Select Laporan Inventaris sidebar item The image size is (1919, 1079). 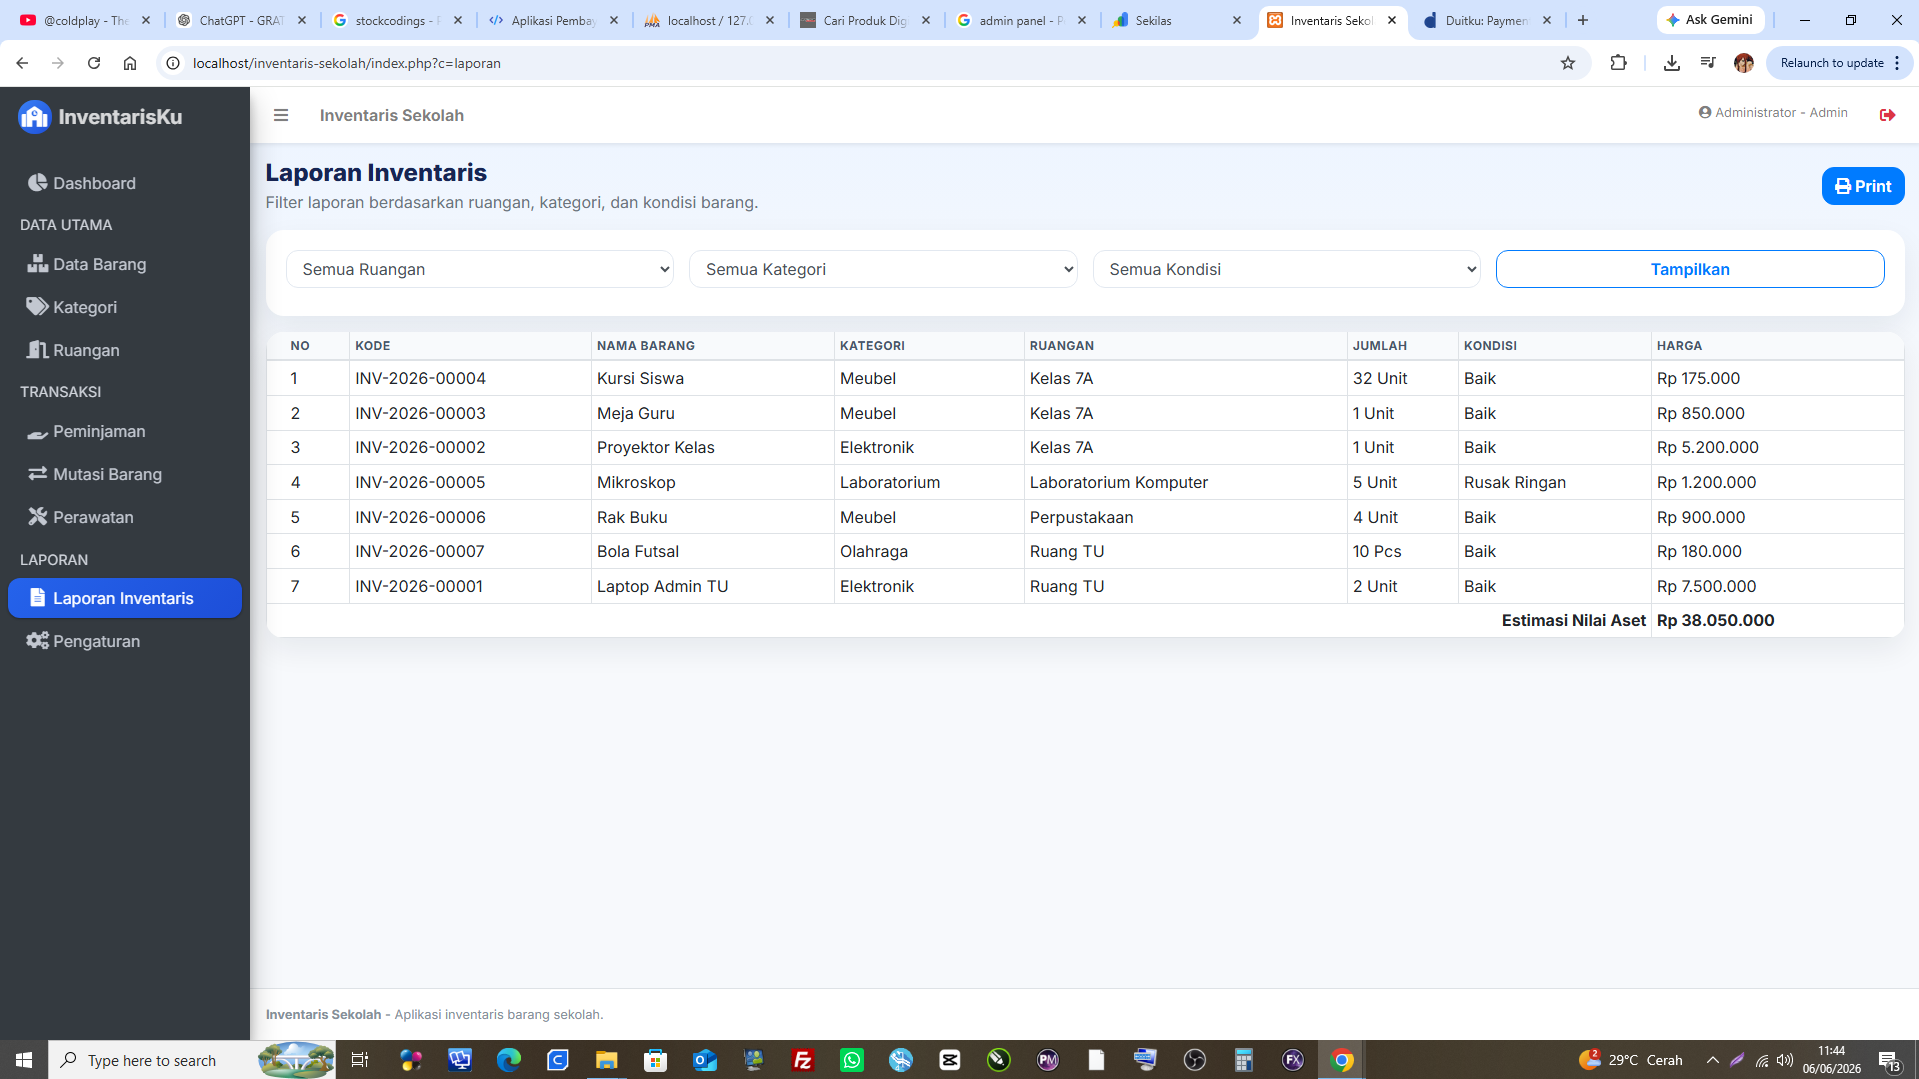pos(125,598)
